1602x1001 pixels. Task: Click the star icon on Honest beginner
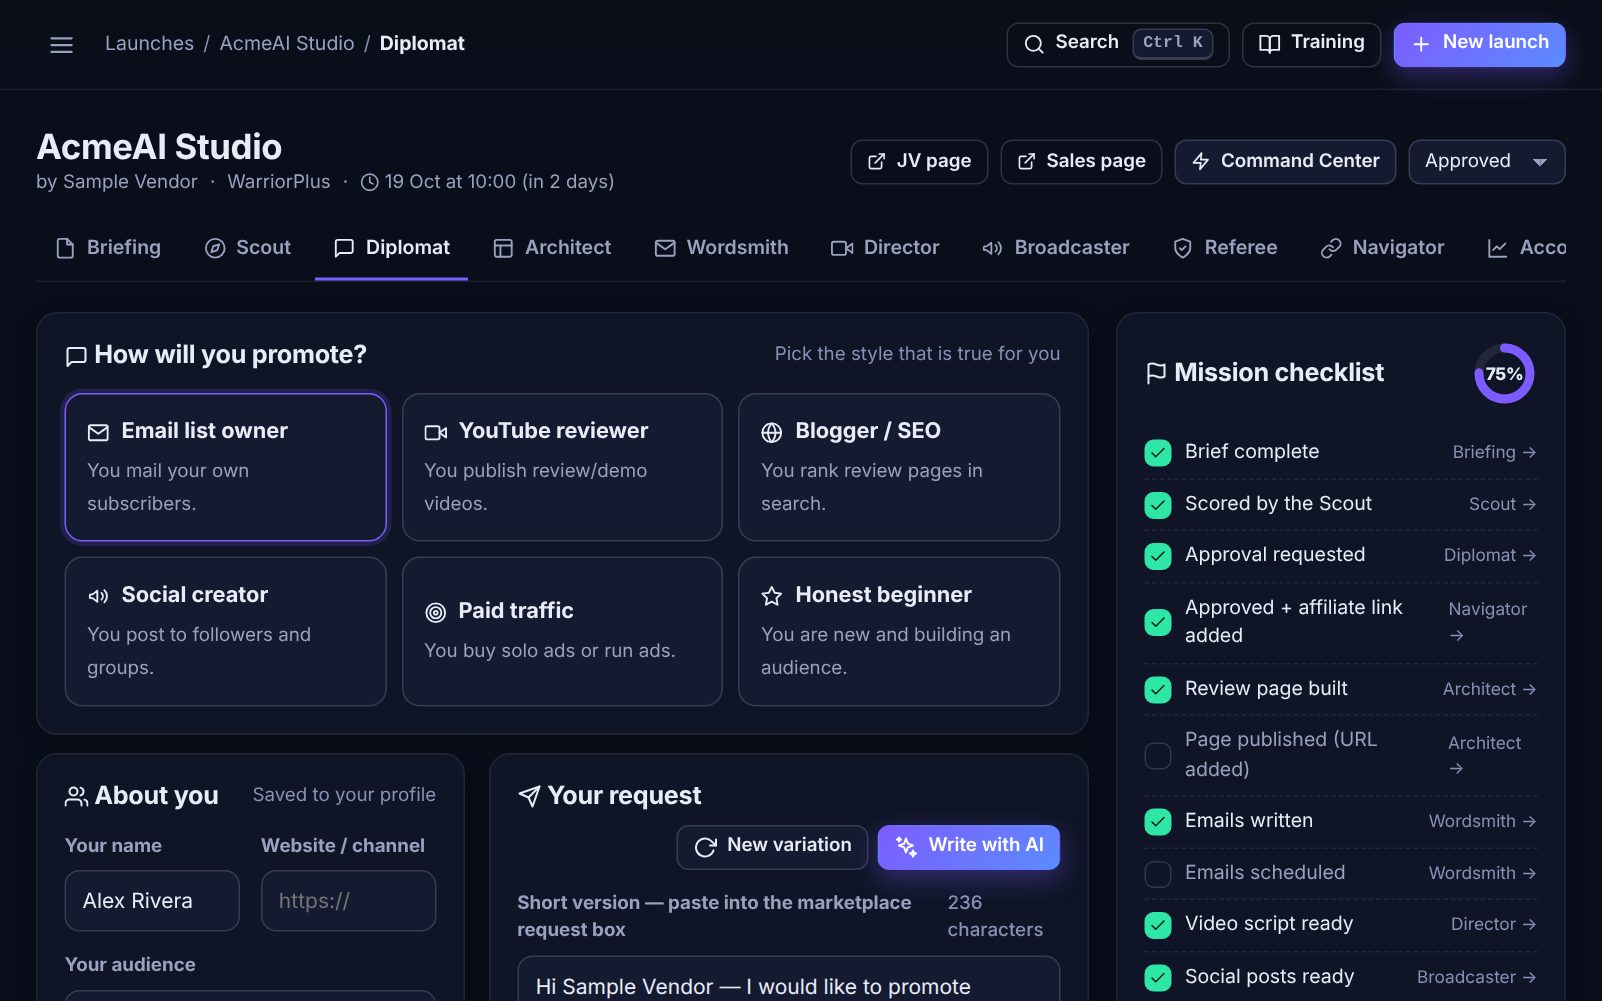tap(771, 596)
